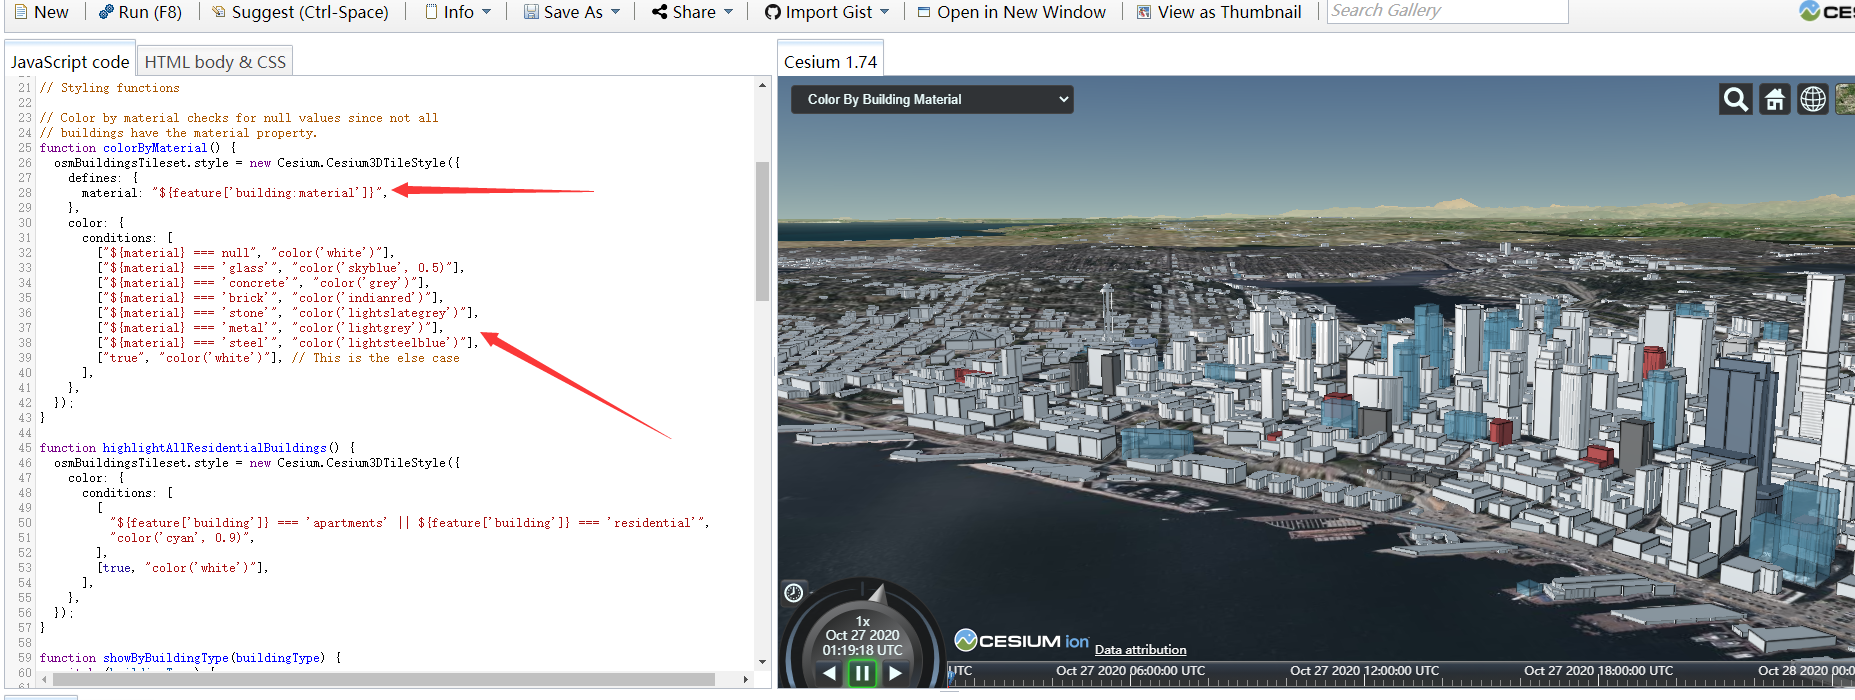The height and width of the screenshot is (700, 1855).
Task: Open the Color By Building Material dropdown
Action: pos(932,99)
